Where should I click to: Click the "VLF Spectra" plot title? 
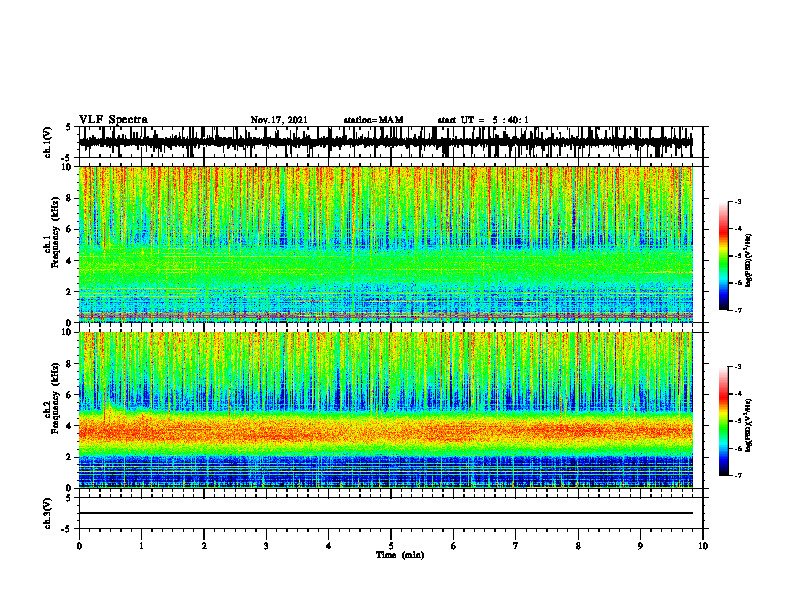click(113, 120)
